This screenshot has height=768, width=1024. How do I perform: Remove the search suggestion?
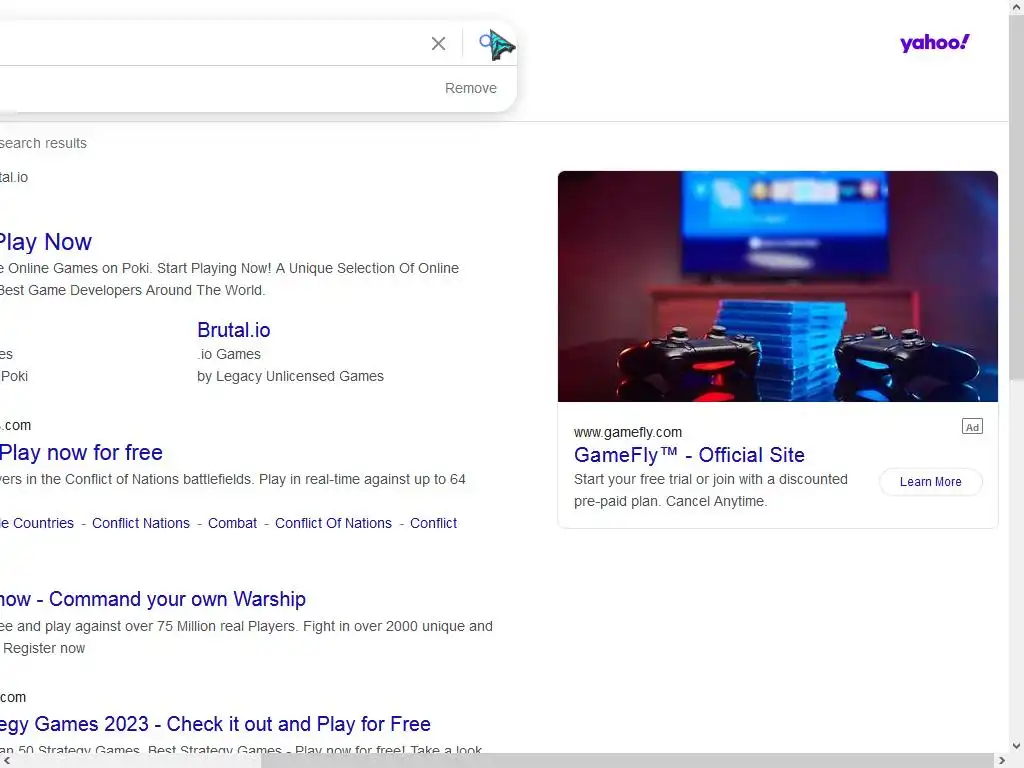(x=470, y=88)
